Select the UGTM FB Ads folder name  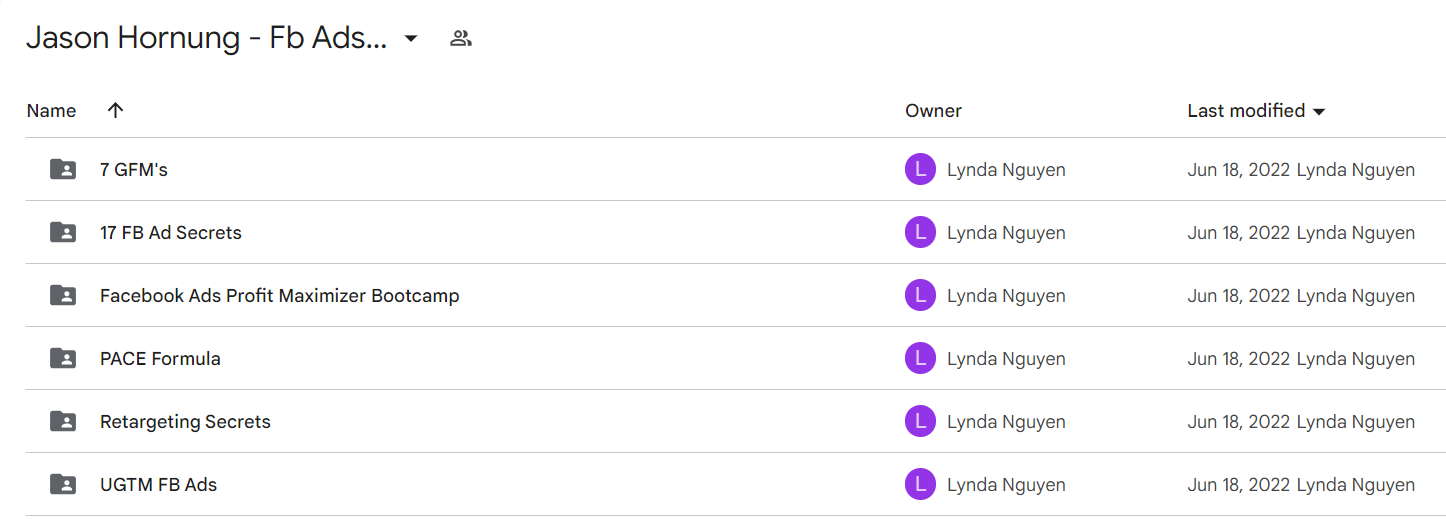coord(158,484)
